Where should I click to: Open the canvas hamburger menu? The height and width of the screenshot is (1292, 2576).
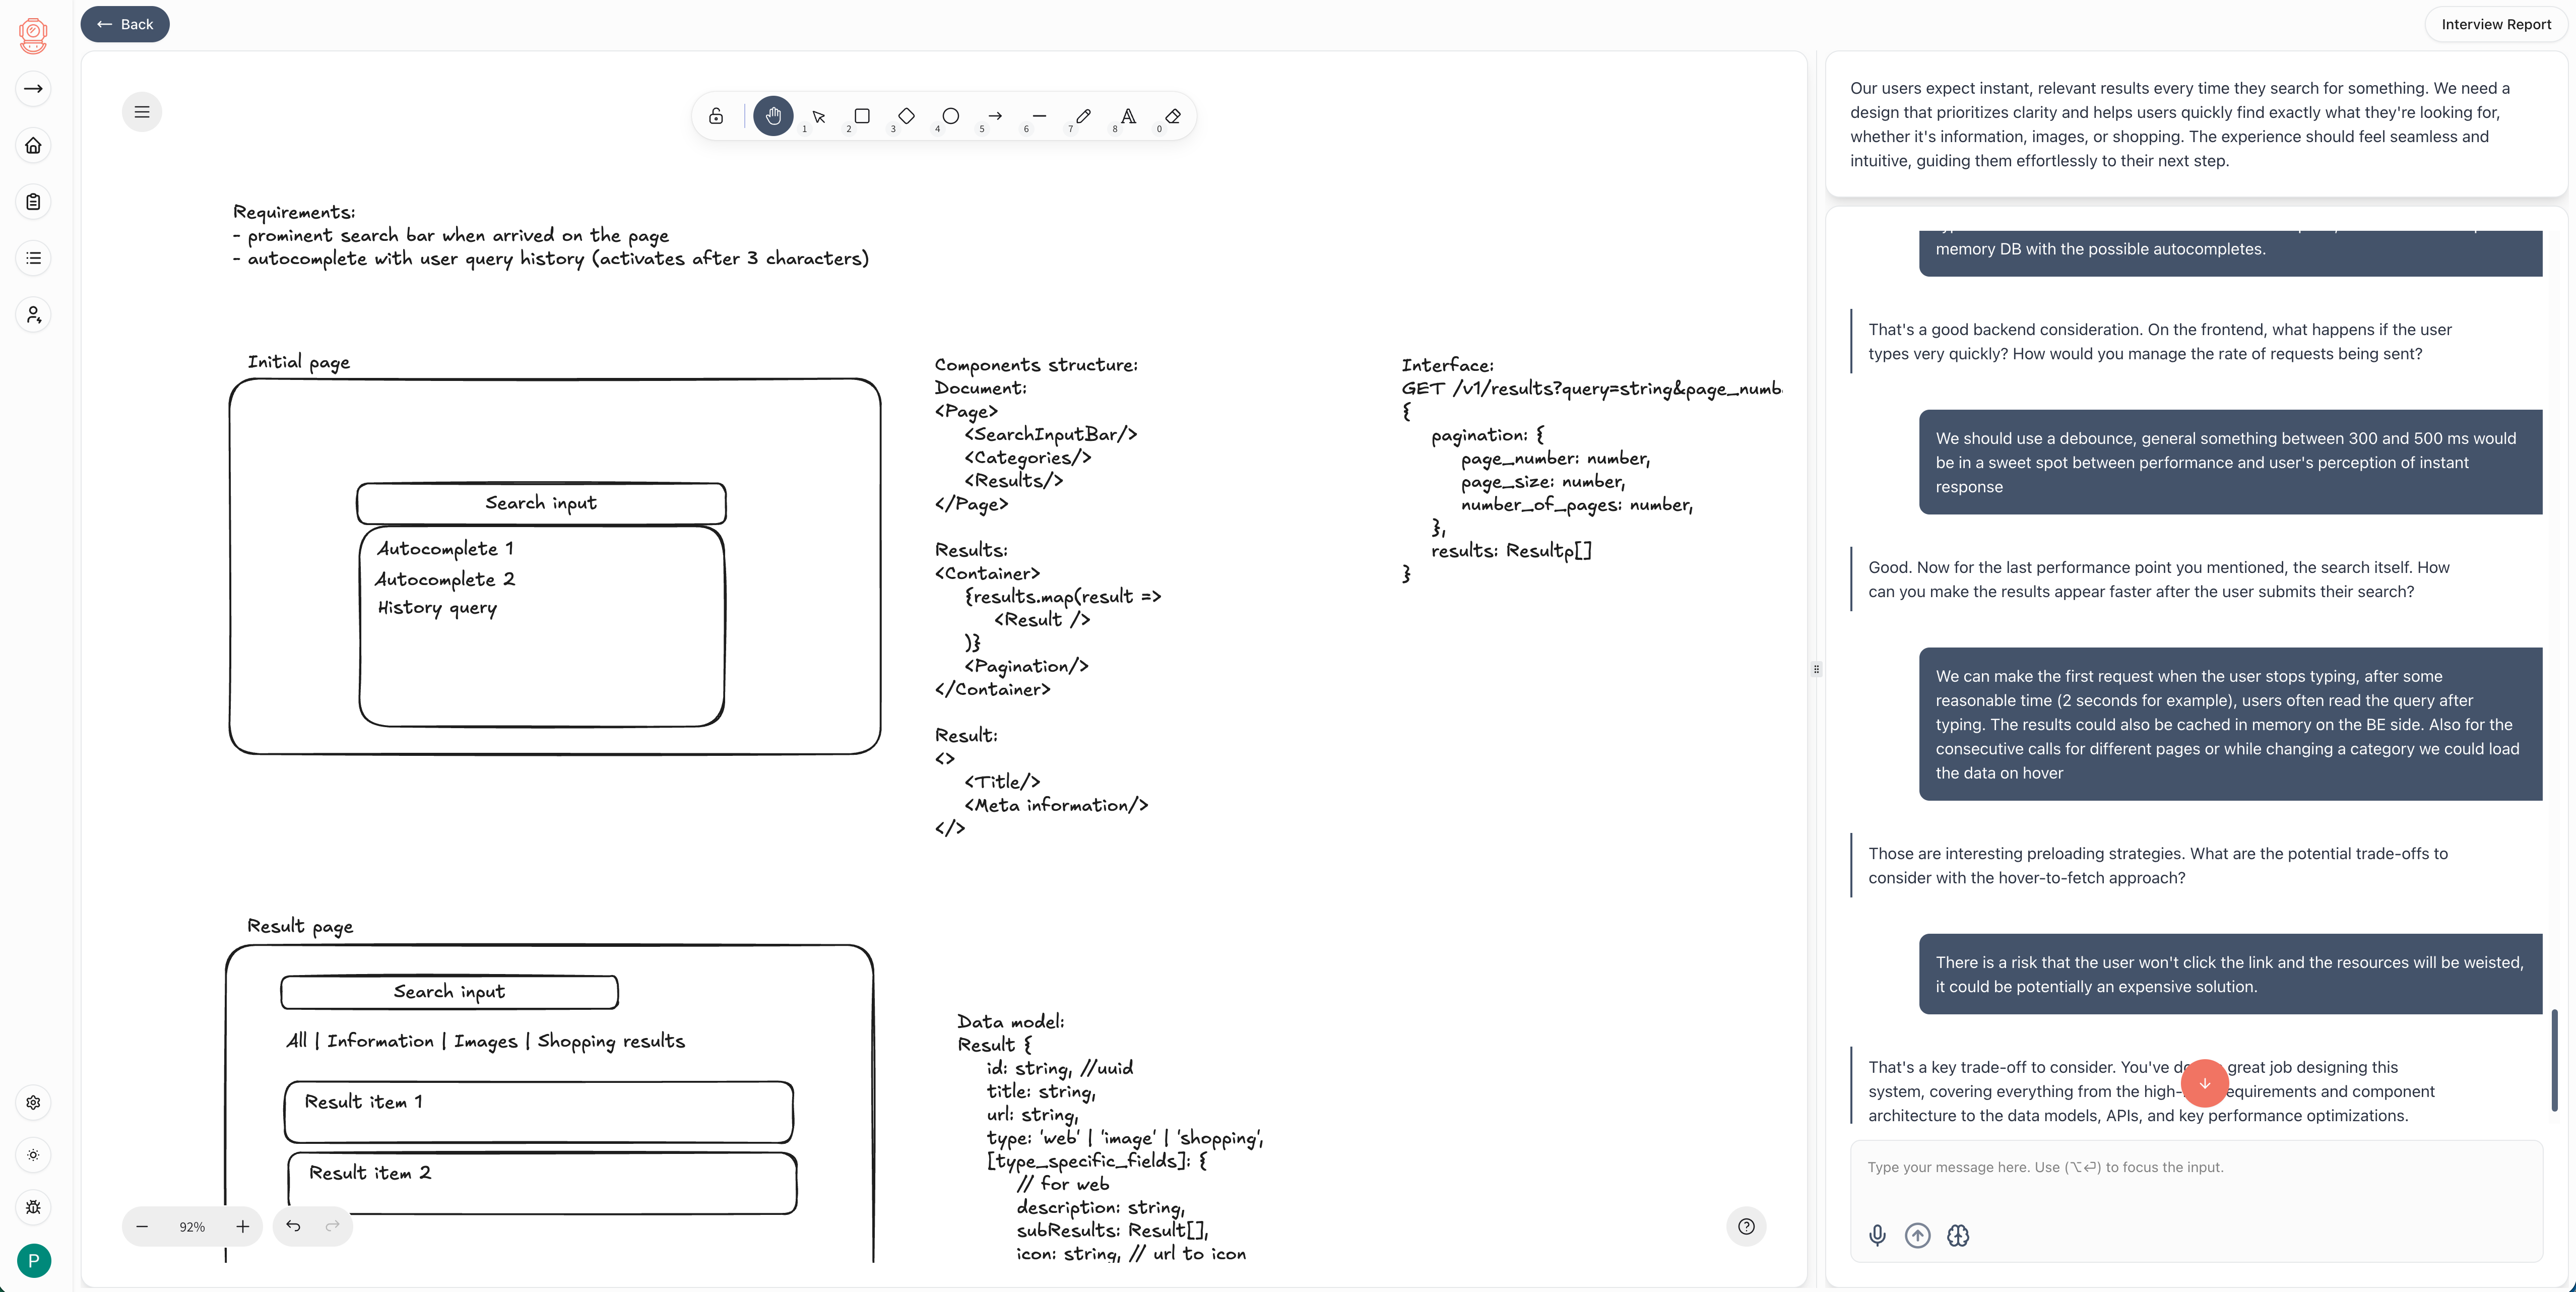point(142,112)
